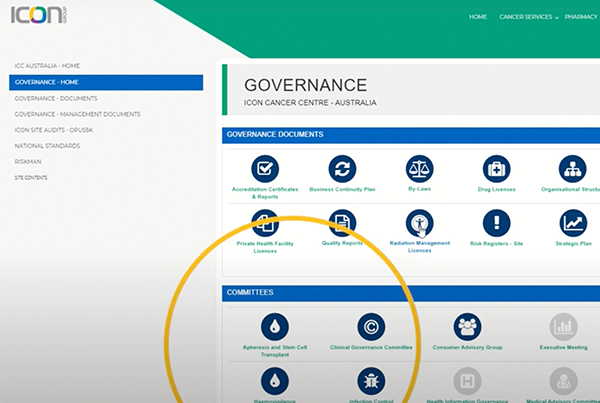Open the Quality Reports document icon
This screenshot has width=600, height=403.
(342, 223)
